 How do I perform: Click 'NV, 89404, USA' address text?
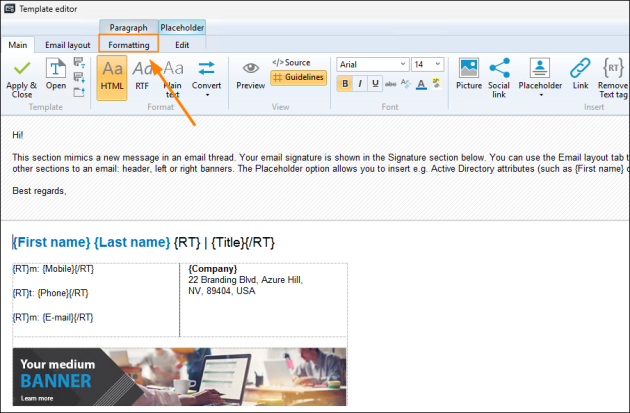pos(221,290)
